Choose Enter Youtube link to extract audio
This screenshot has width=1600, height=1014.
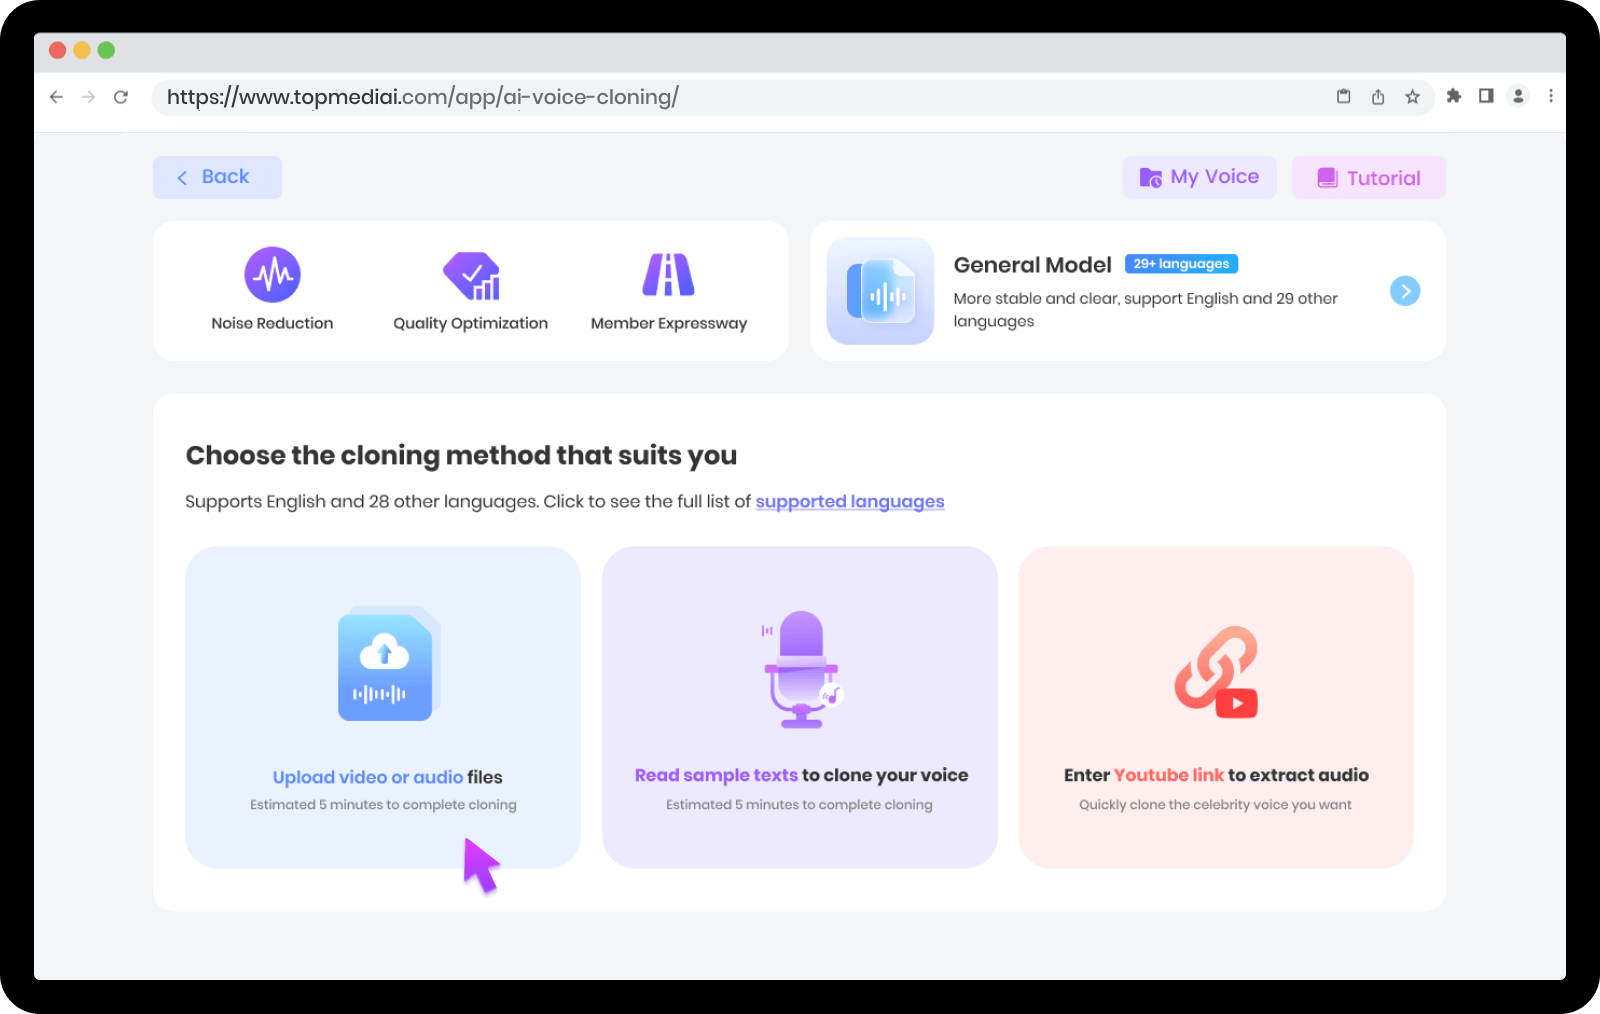click(1216, 707)
